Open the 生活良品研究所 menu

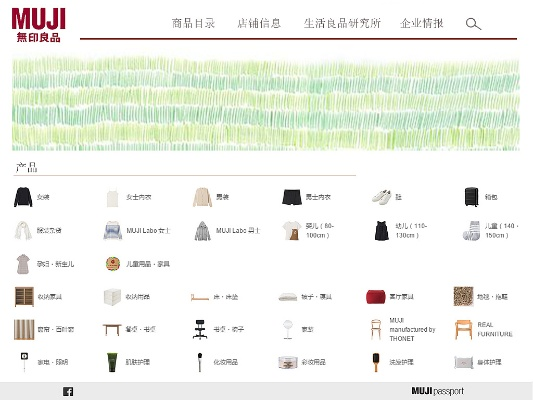tap(342, 23)
